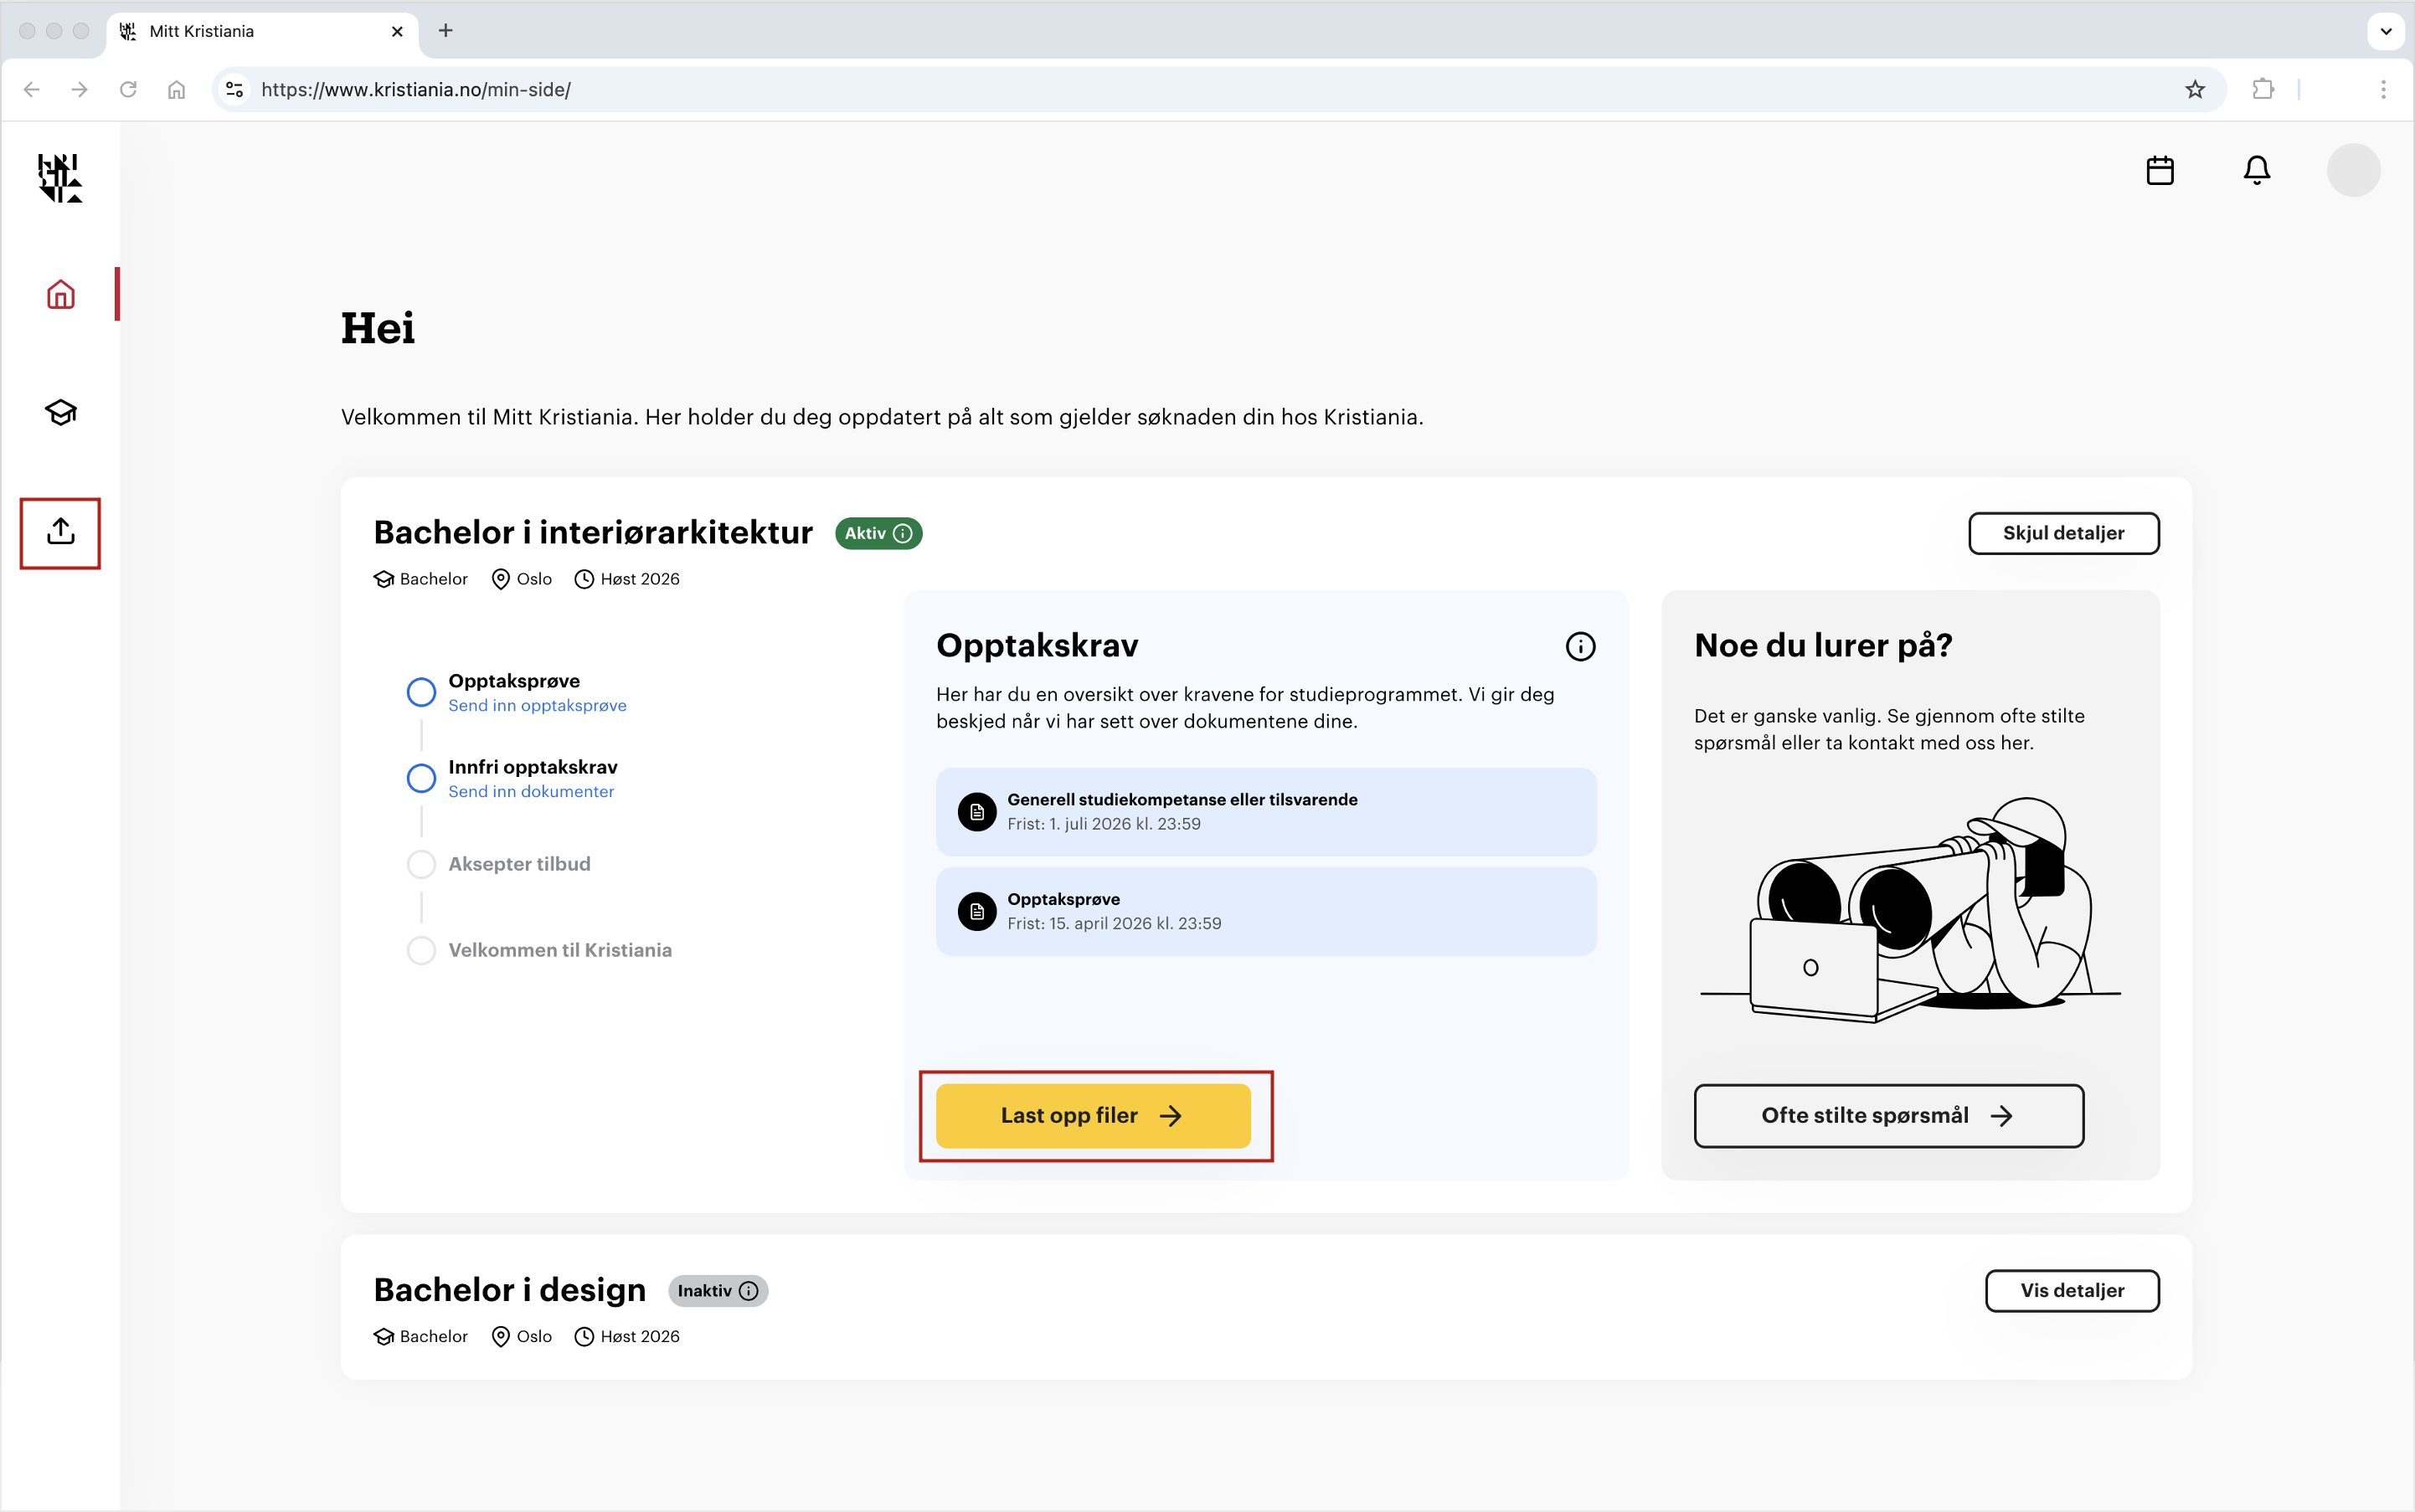This screenshot has height=1512, width=2415.
Task: Expand Bachelor i design with Vis detaljer
Action: pyautogui.click(x=2071, y=1290)
